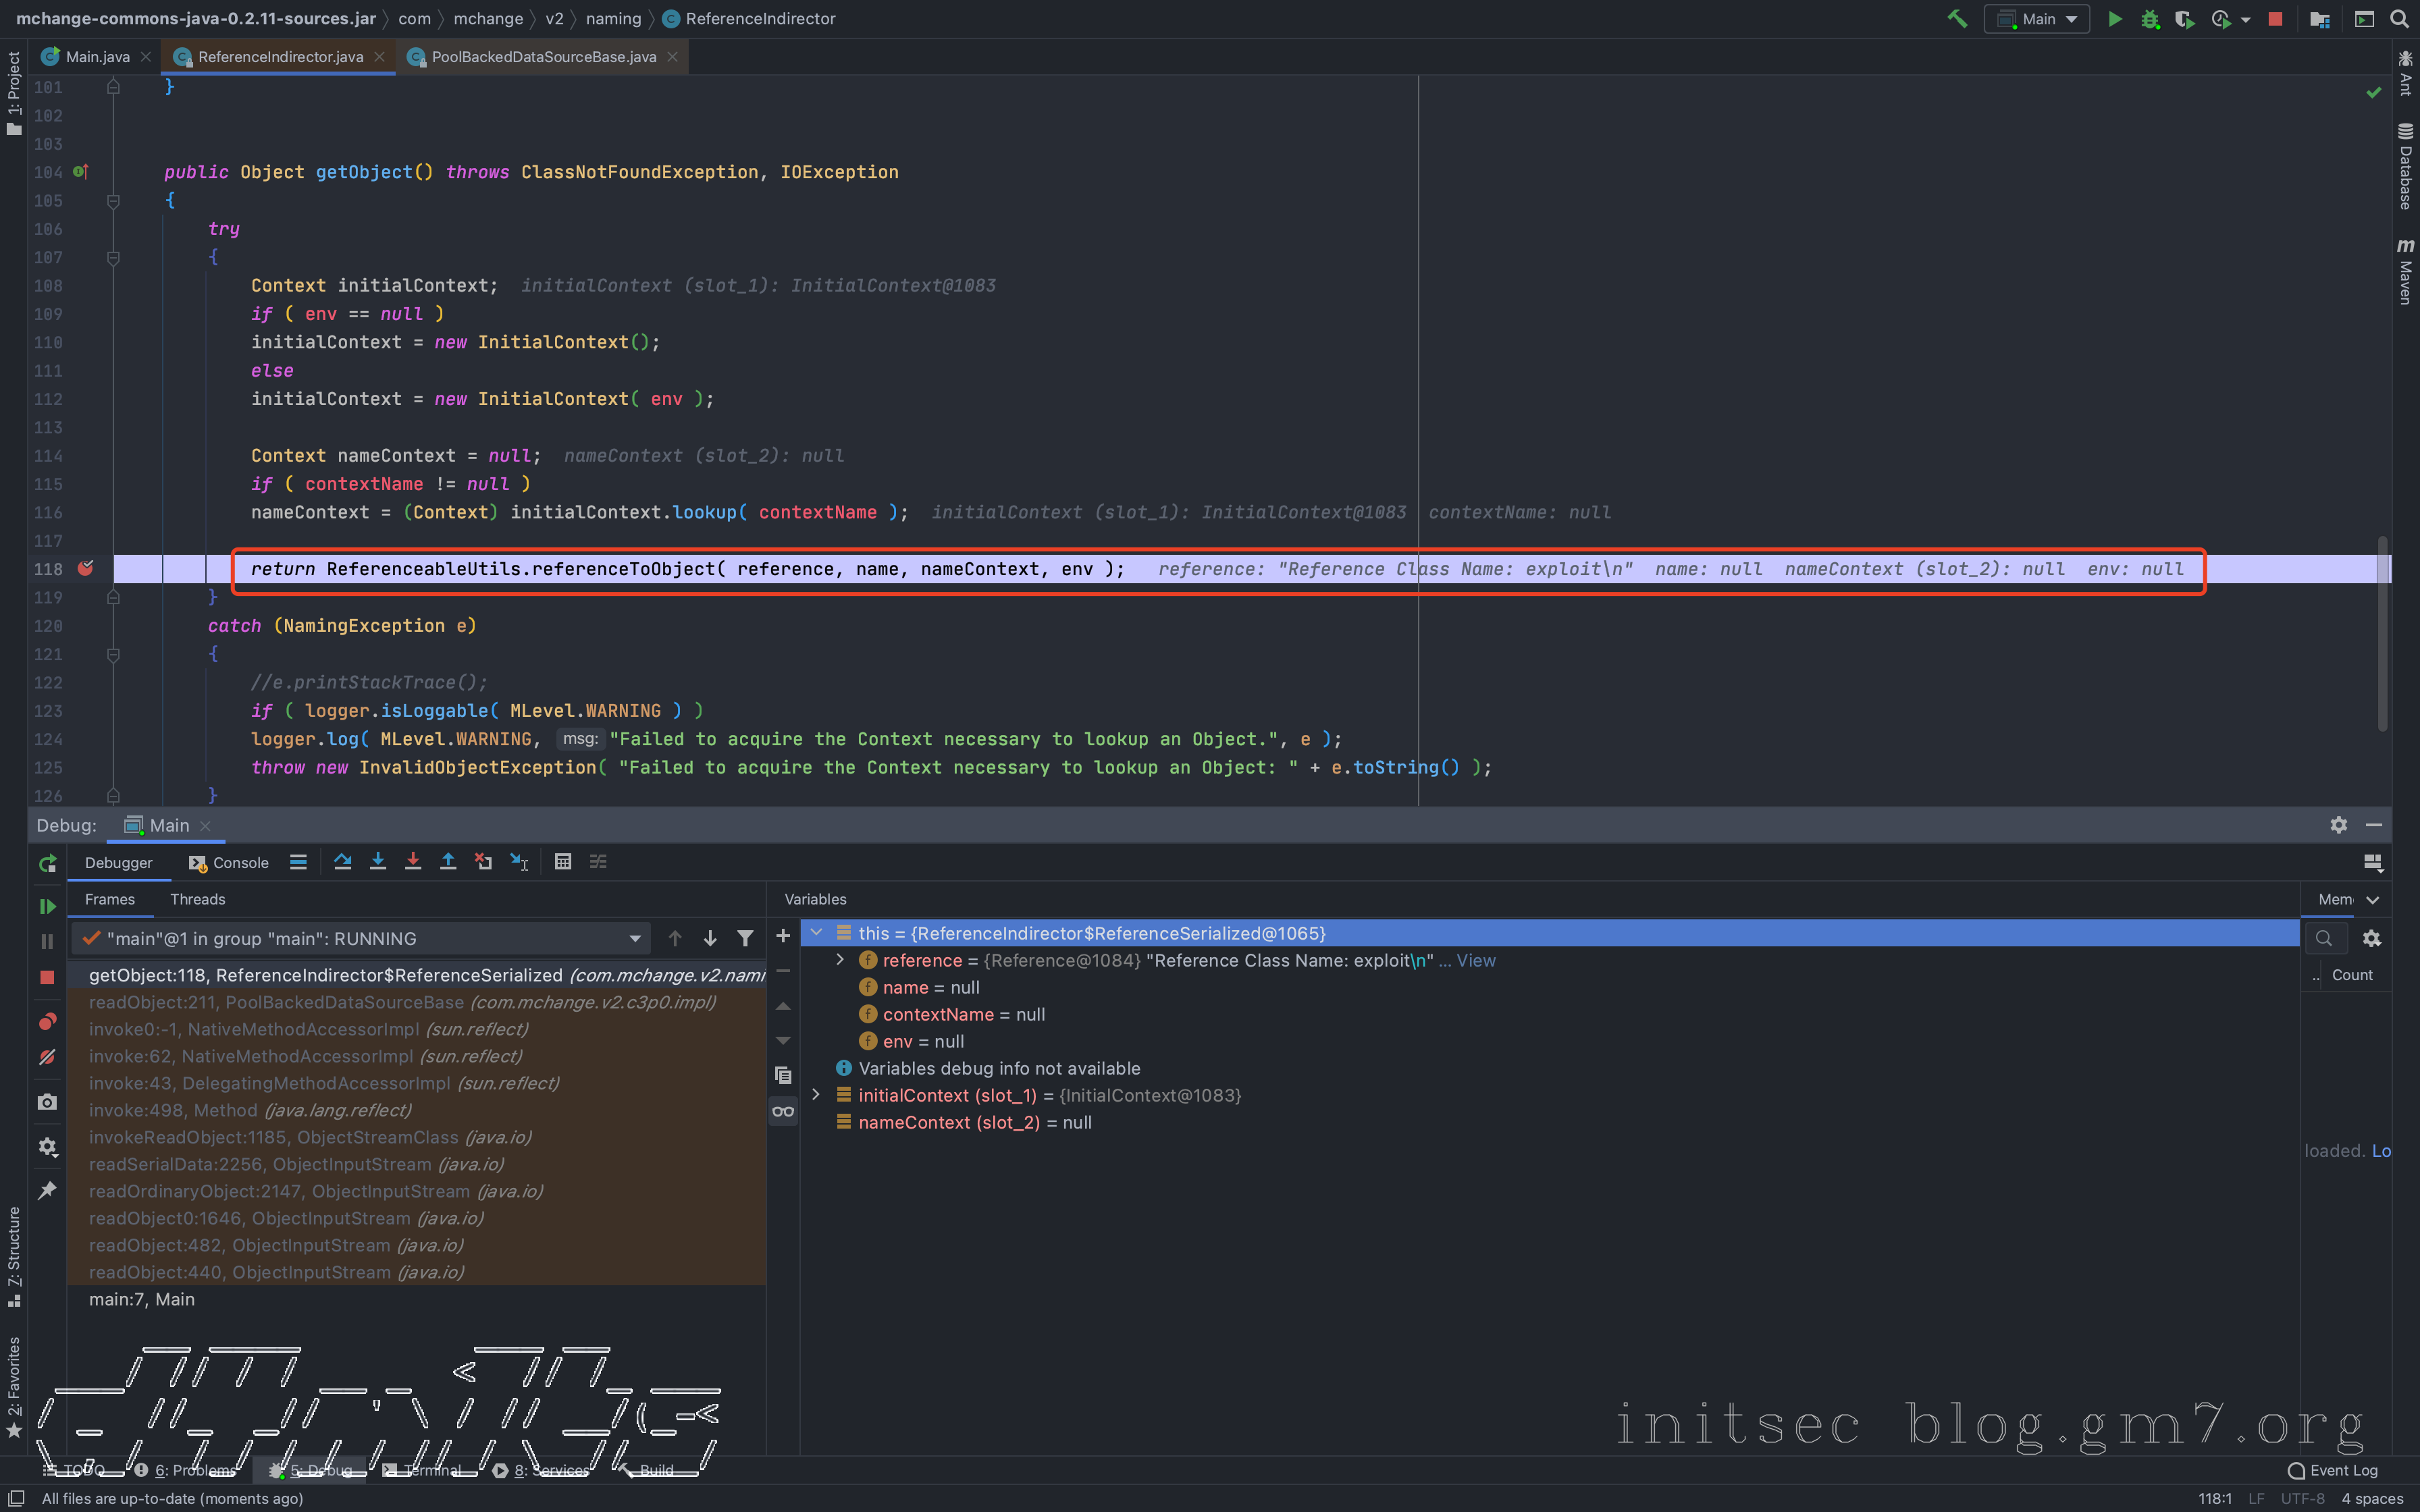Open the Event Log button
2420x1512 pixels.
click(2332, 1470)
